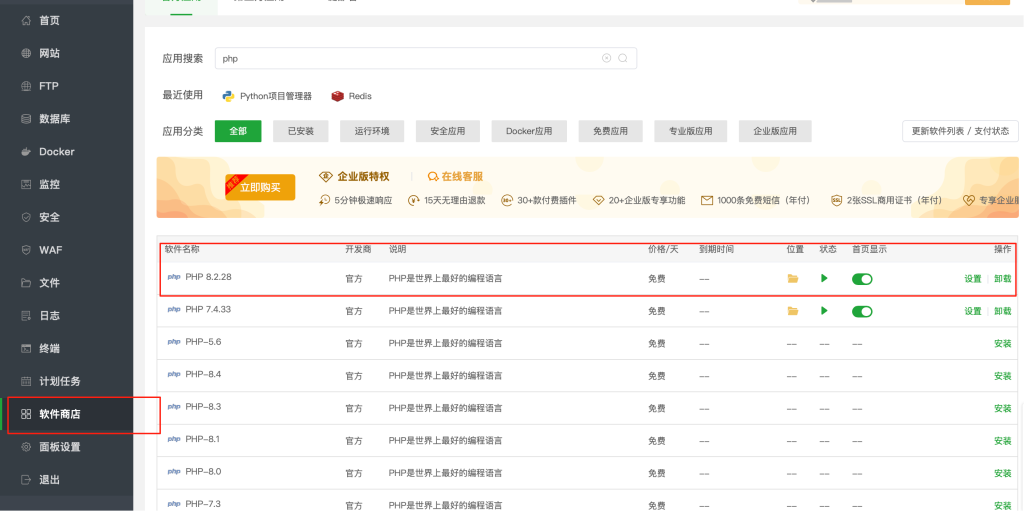
Task: Open 数据库 menu in sidebar
Action: pos(54,119)
